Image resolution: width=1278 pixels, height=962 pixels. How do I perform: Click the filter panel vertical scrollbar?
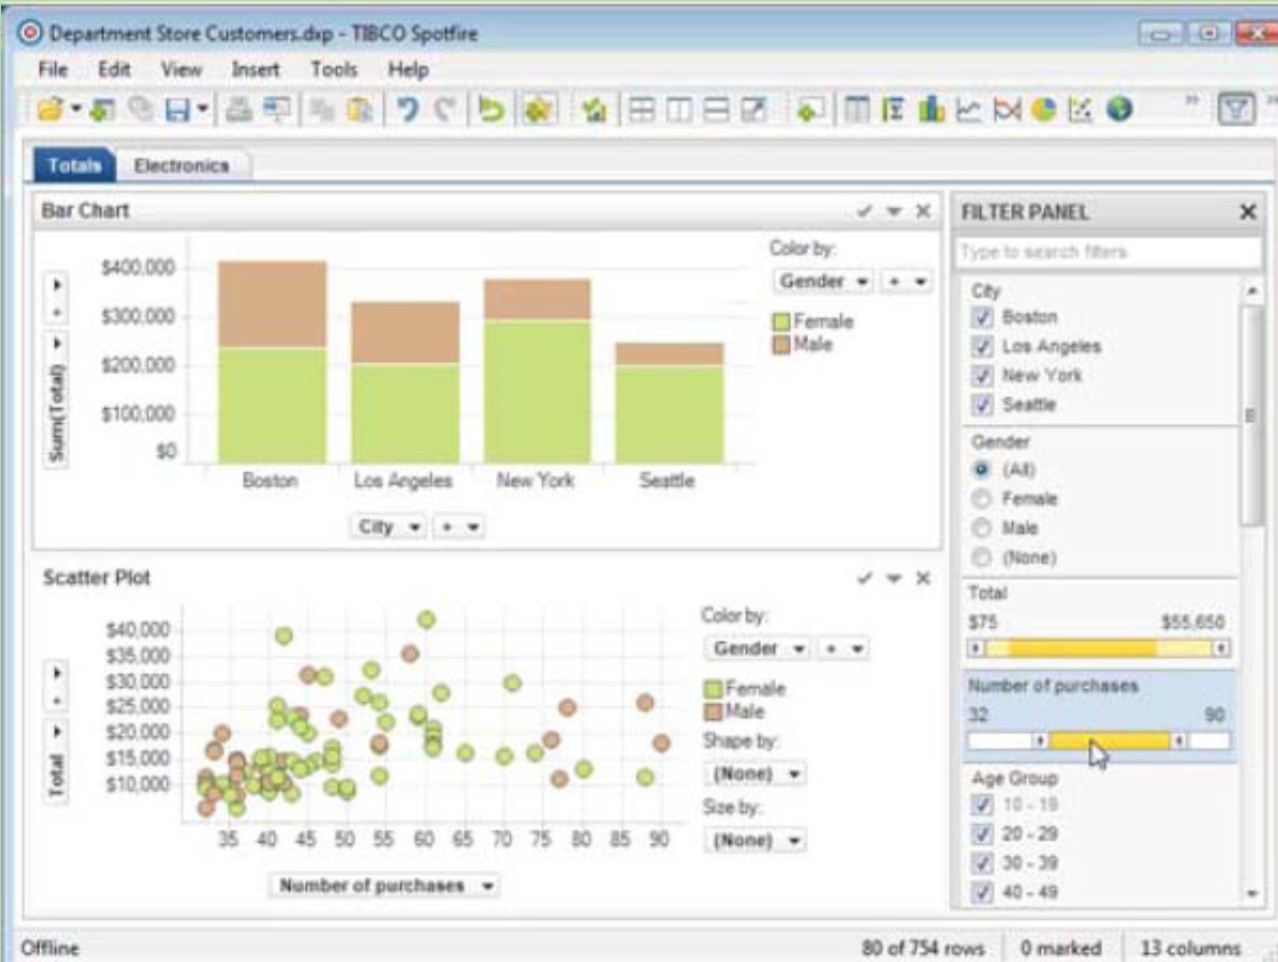pos(1250,415)
